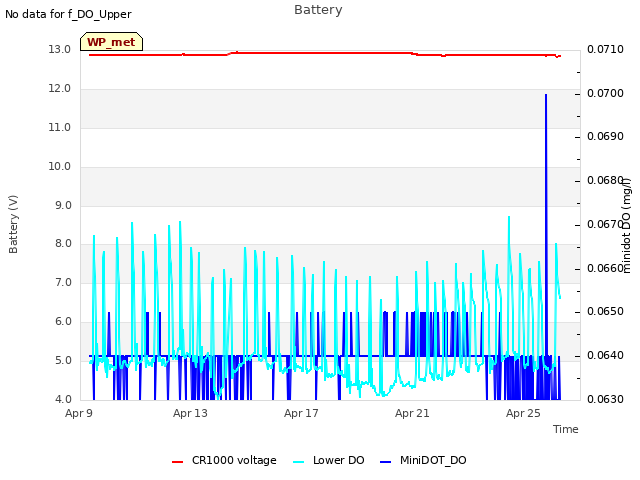Click the 7.0 left axis value
Screen dimensions: 640x480
[63, 282]
